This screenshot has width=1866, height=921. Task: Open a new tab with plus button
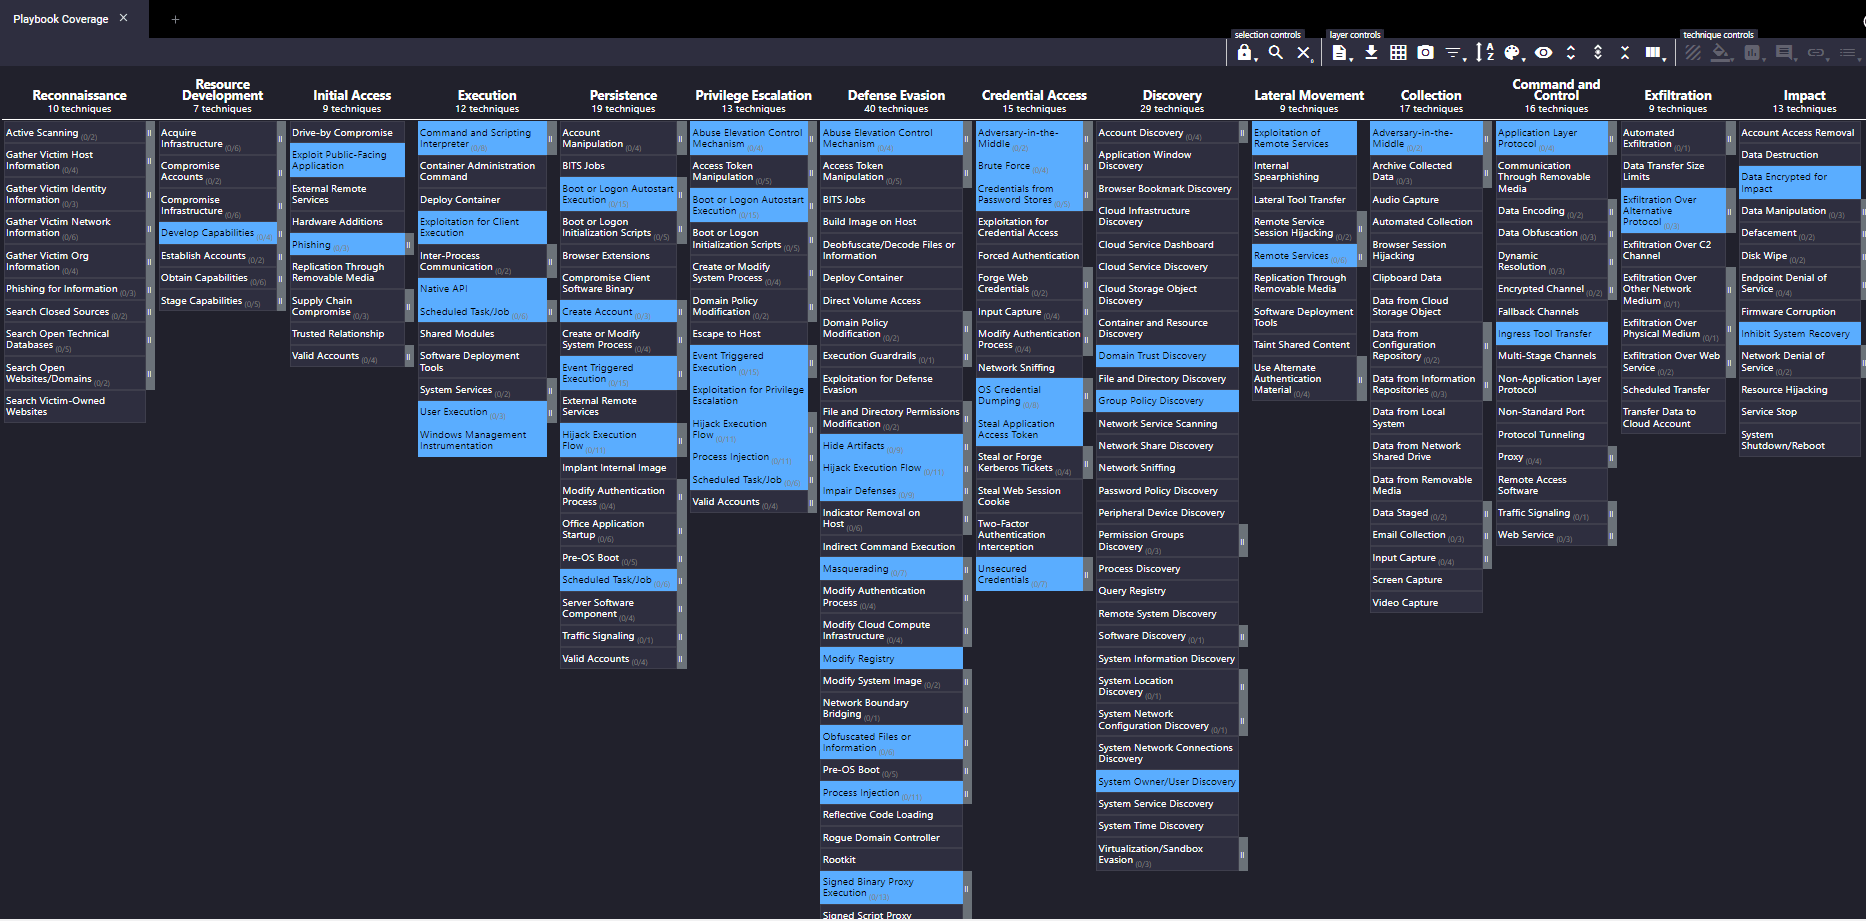pos(175,19)
